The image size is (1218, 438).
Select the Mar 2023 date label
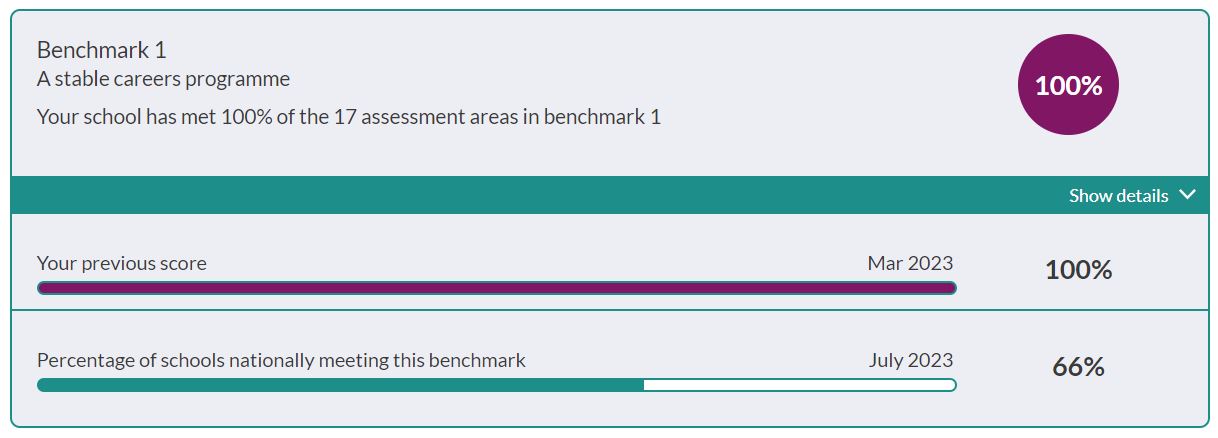[910, 263]
